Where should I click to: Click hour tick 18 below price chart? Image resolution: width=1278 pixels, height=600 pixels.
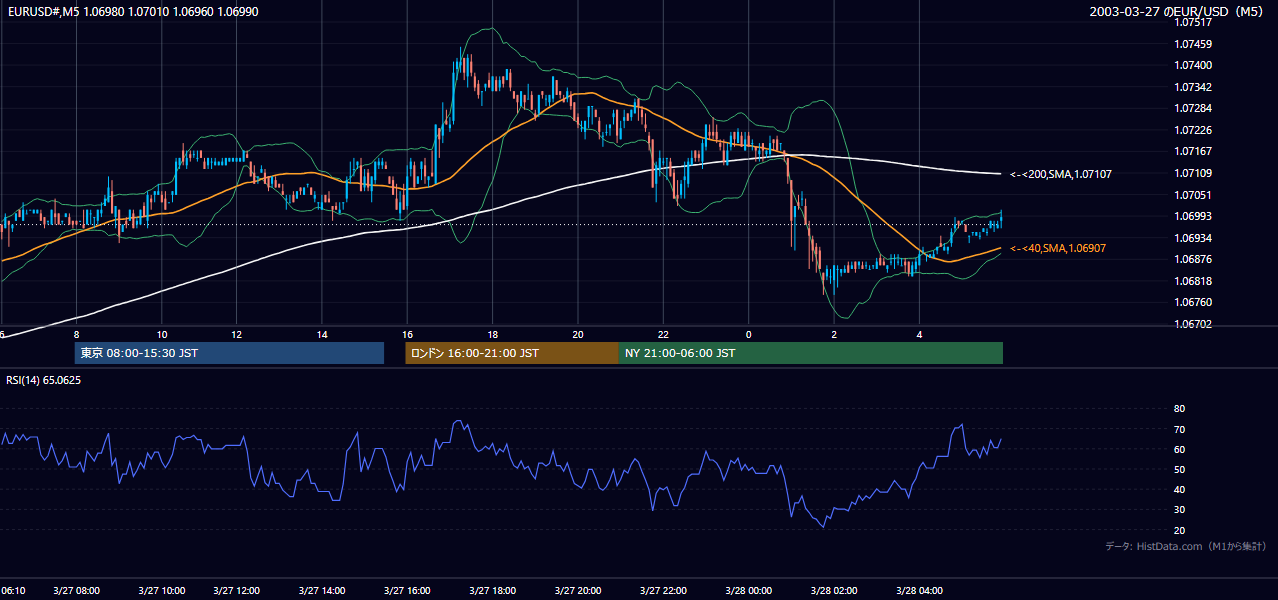point(492,334)
